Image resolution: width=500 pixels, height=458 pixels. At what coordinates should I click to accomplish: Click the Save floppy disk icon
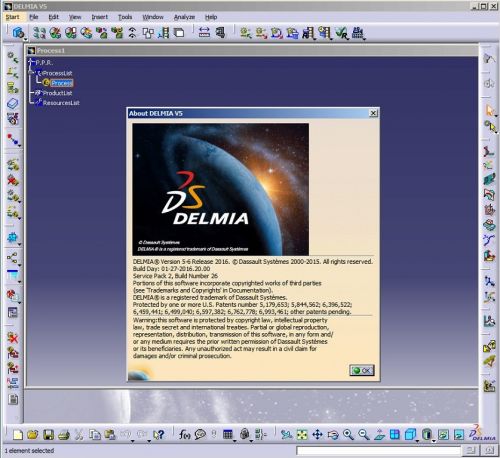click(48, 434)
